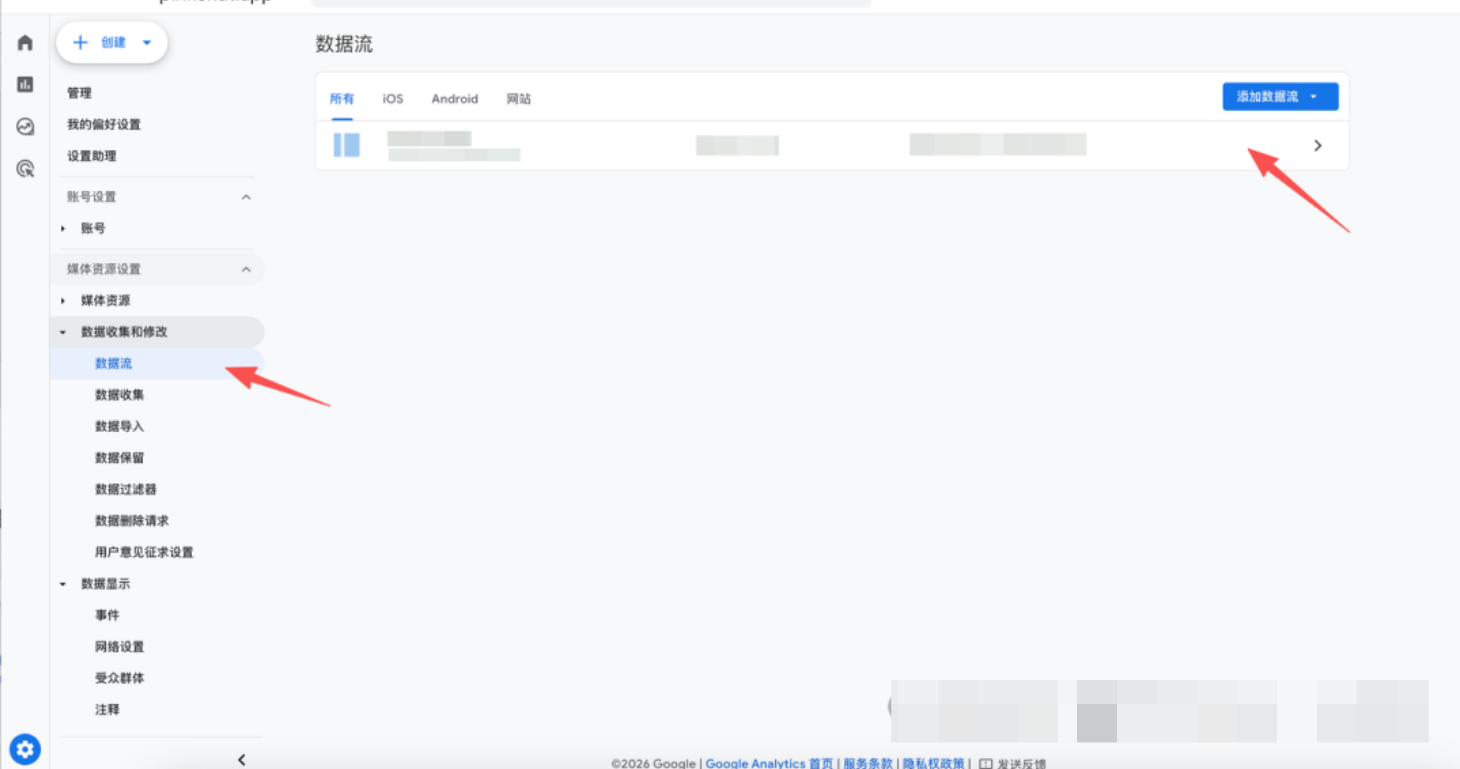The image size is (1460, 769).
Task: Open the Home icon in the left rail
Action: point(23,42)
